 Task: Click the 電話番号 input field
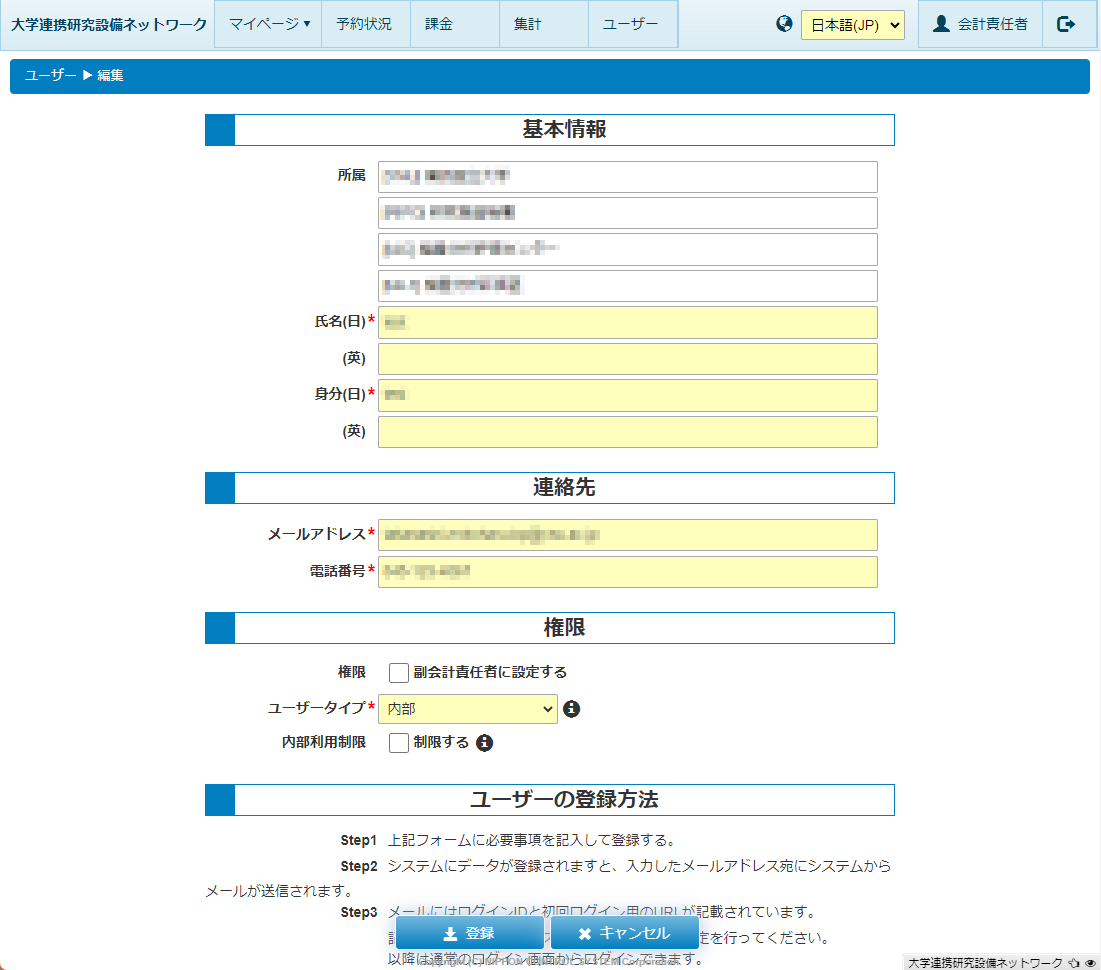click(x=628, y=572)
